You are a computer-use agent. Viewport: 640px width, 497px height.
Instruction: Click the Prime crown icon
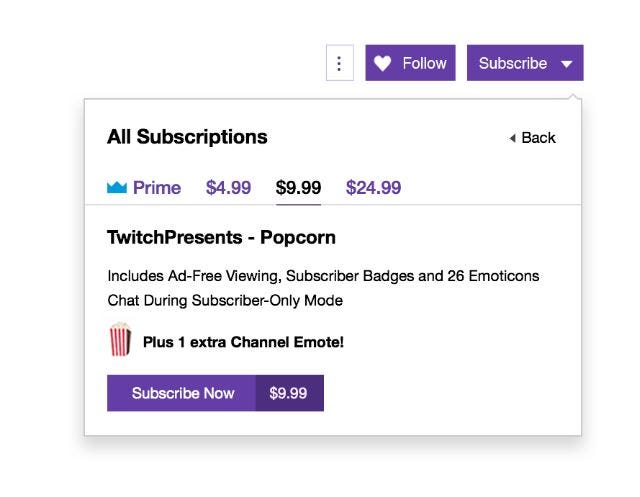tap(117, 187)
